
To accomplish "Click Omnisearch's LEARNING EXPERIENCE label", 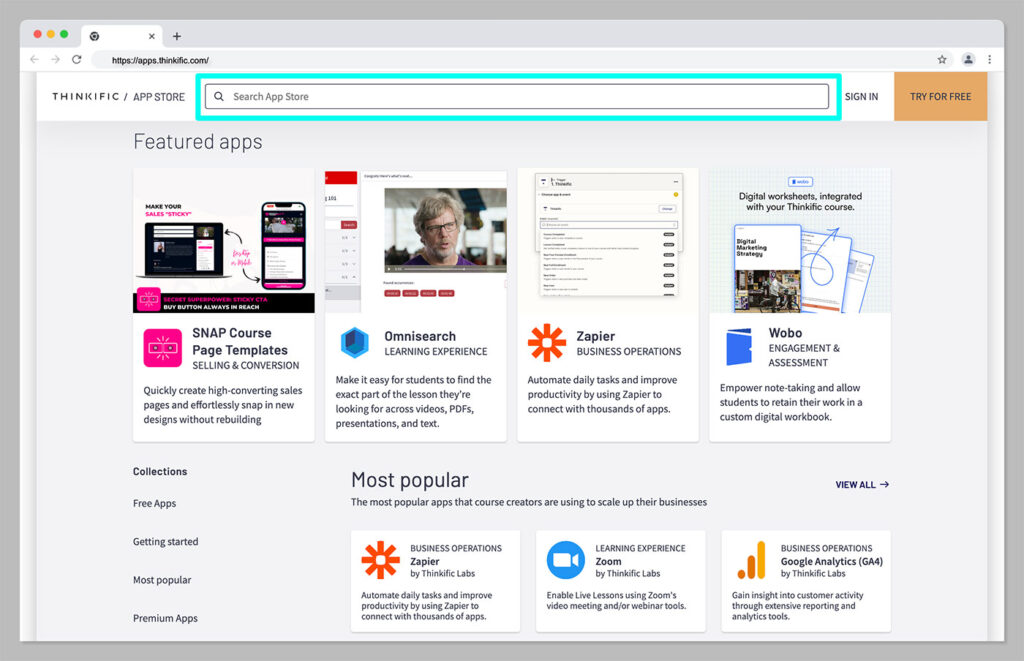I will [x=436, y=351].
